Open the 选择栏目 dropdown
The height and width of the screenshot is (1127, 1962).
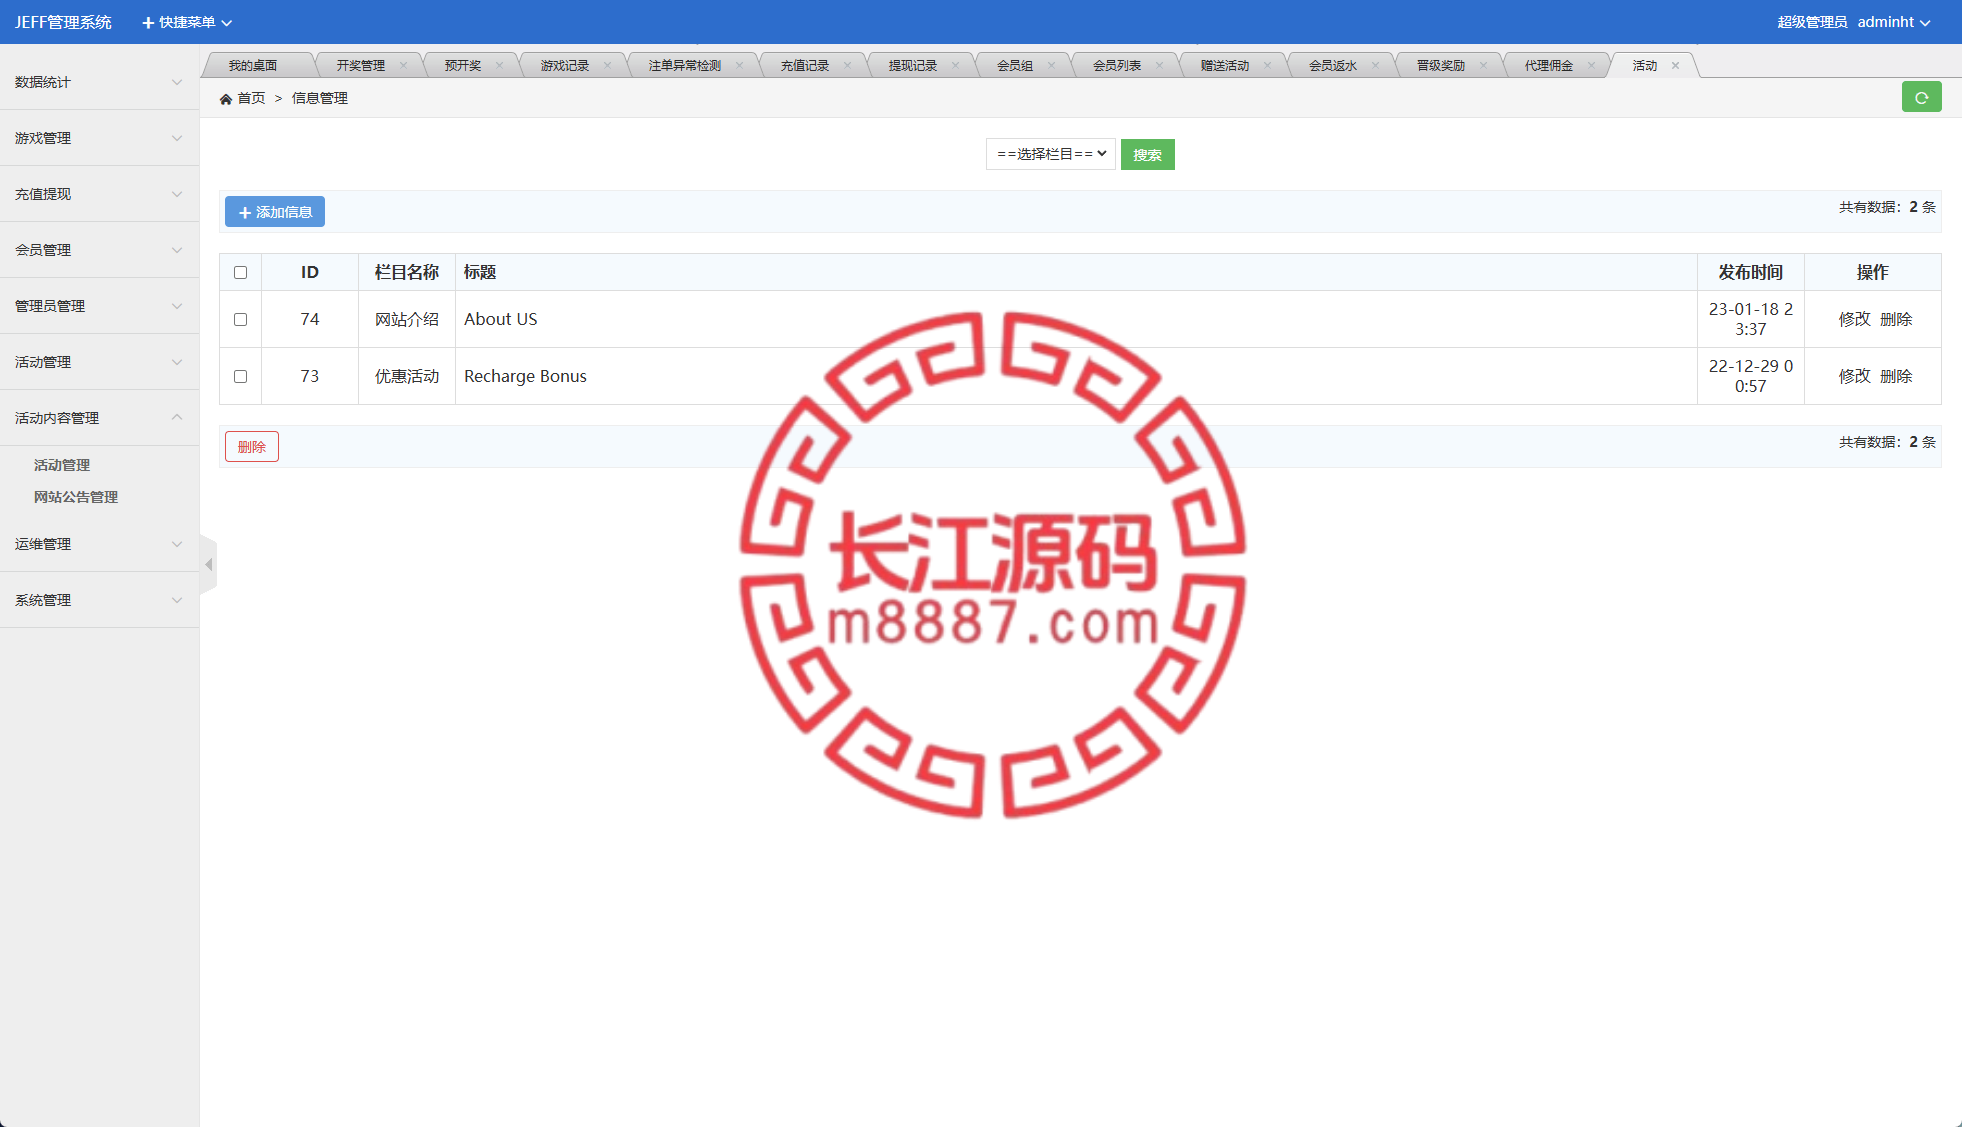point(1051,154)
